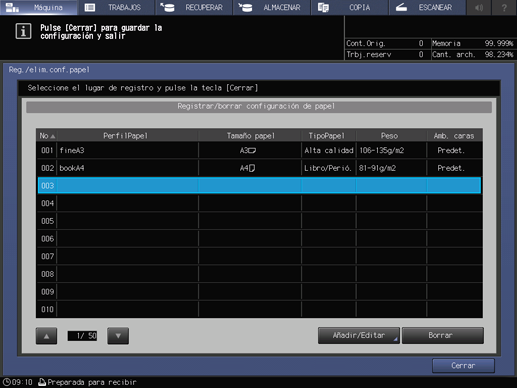
Task: Click the information icon beside the message
Action: tap(23, 31)
